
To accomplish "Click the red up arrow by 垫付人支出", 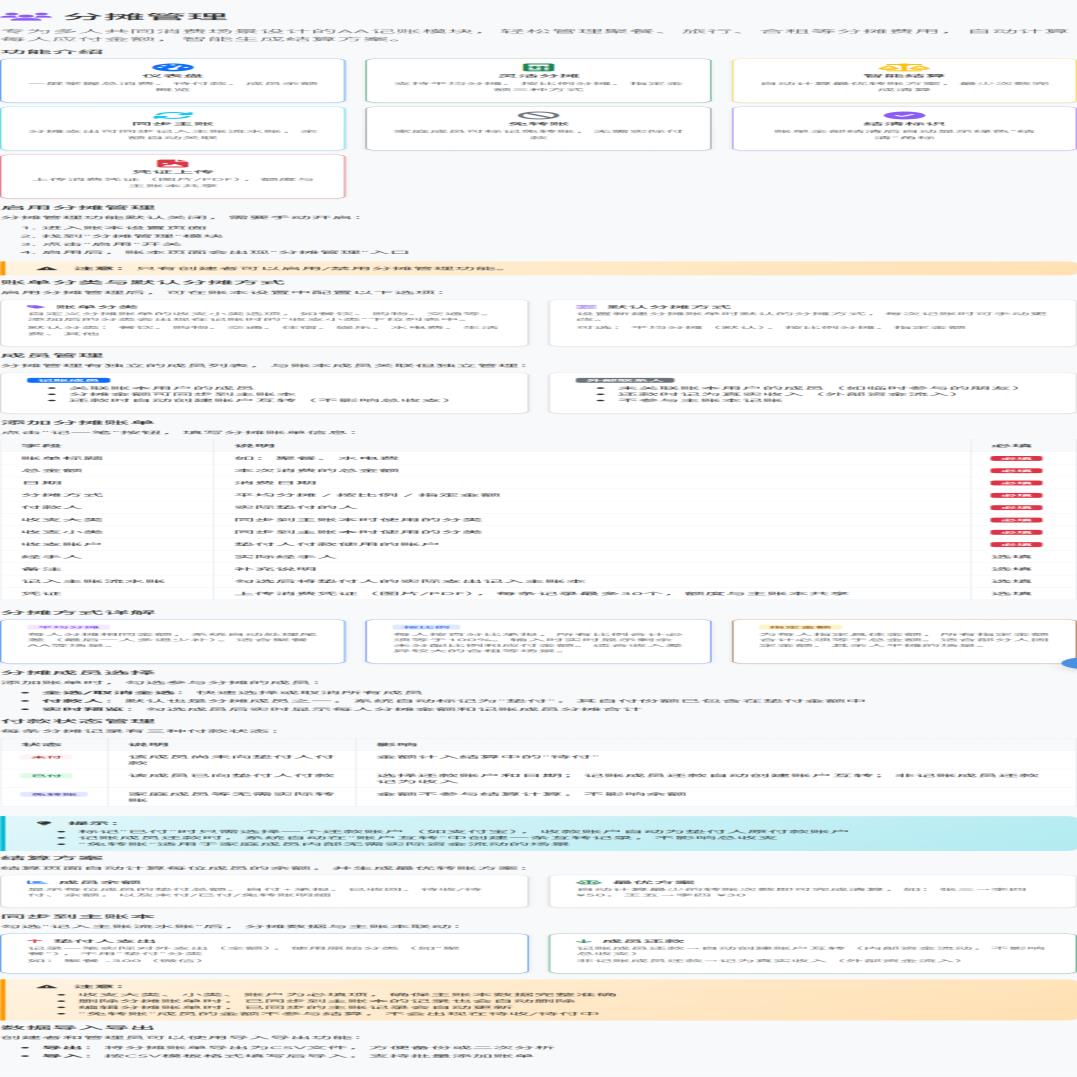I will tap(34, 941).
